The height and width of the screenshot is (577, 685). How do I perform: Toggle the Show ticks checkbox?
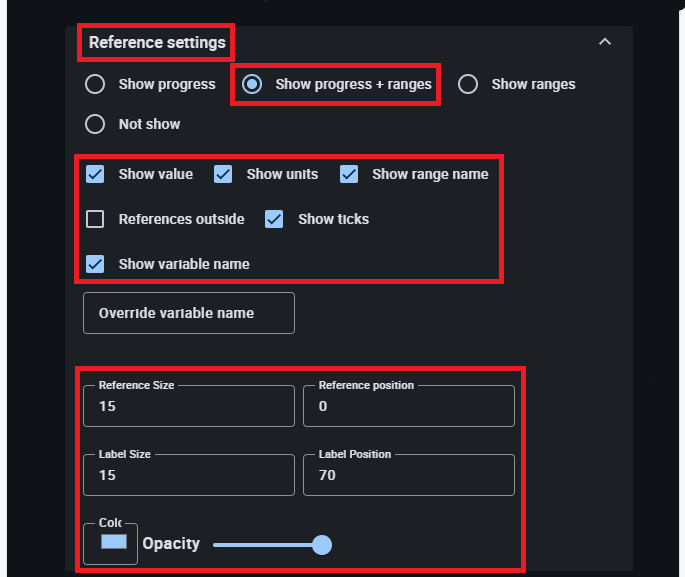(x=275, y=219)
